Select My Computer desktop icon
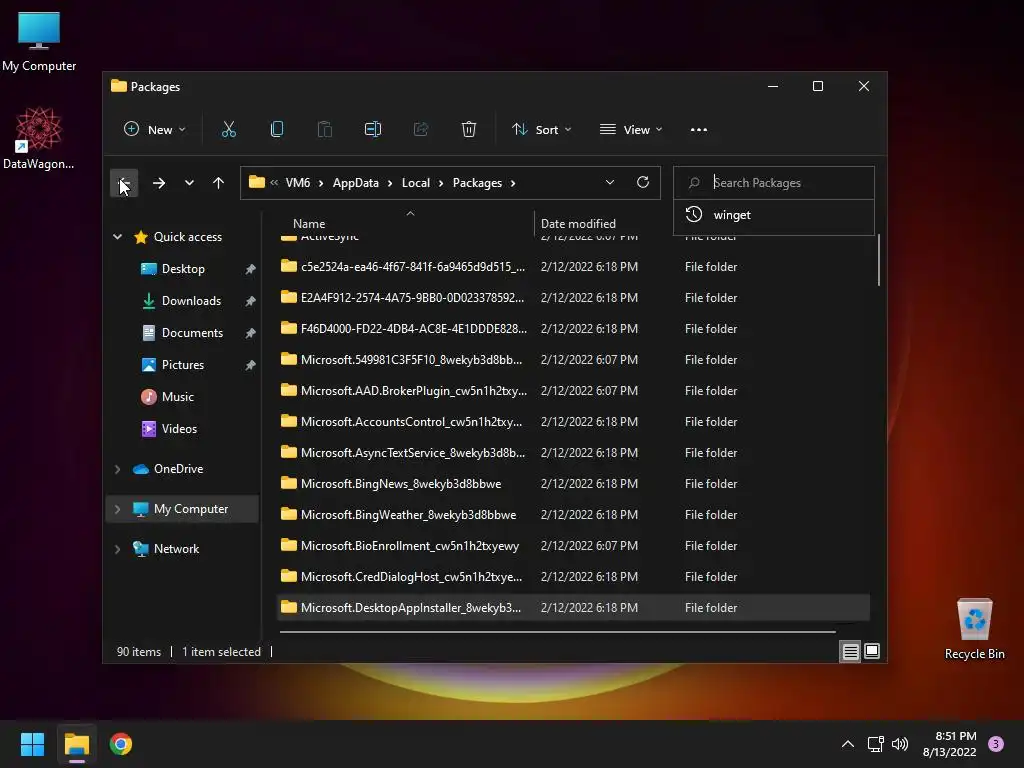The image size is (1024, 768). (x=39, y=42)
